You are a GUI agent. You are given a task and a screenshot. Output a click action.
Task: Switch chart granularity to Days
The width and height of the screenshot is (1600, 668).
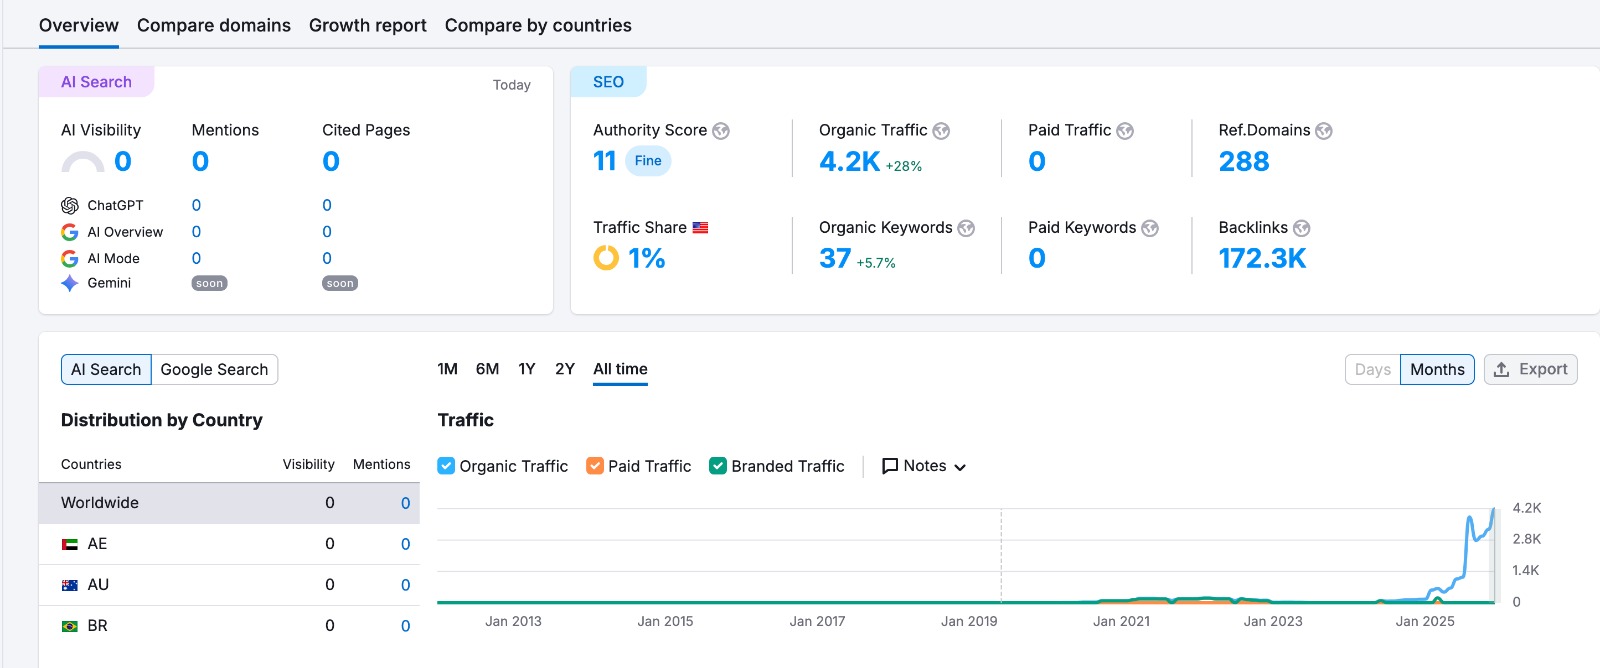pyautogui.click(x=1373, y=369)
